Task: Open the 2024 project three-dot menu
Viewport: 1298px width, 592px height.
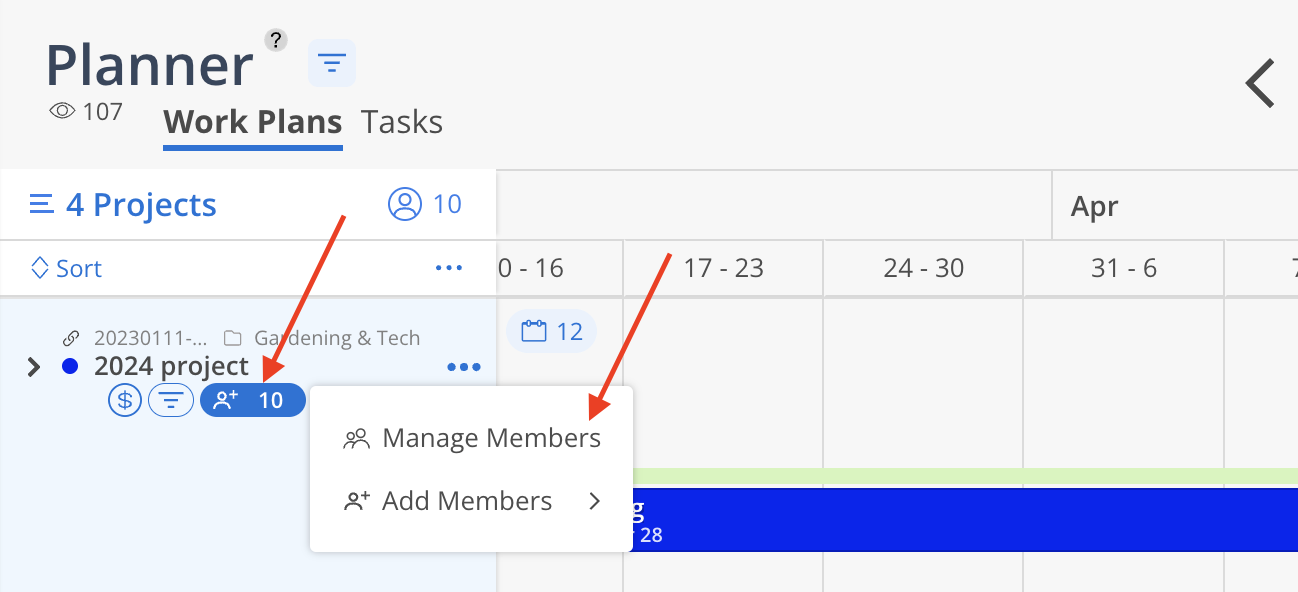Action: click(464, 367)
